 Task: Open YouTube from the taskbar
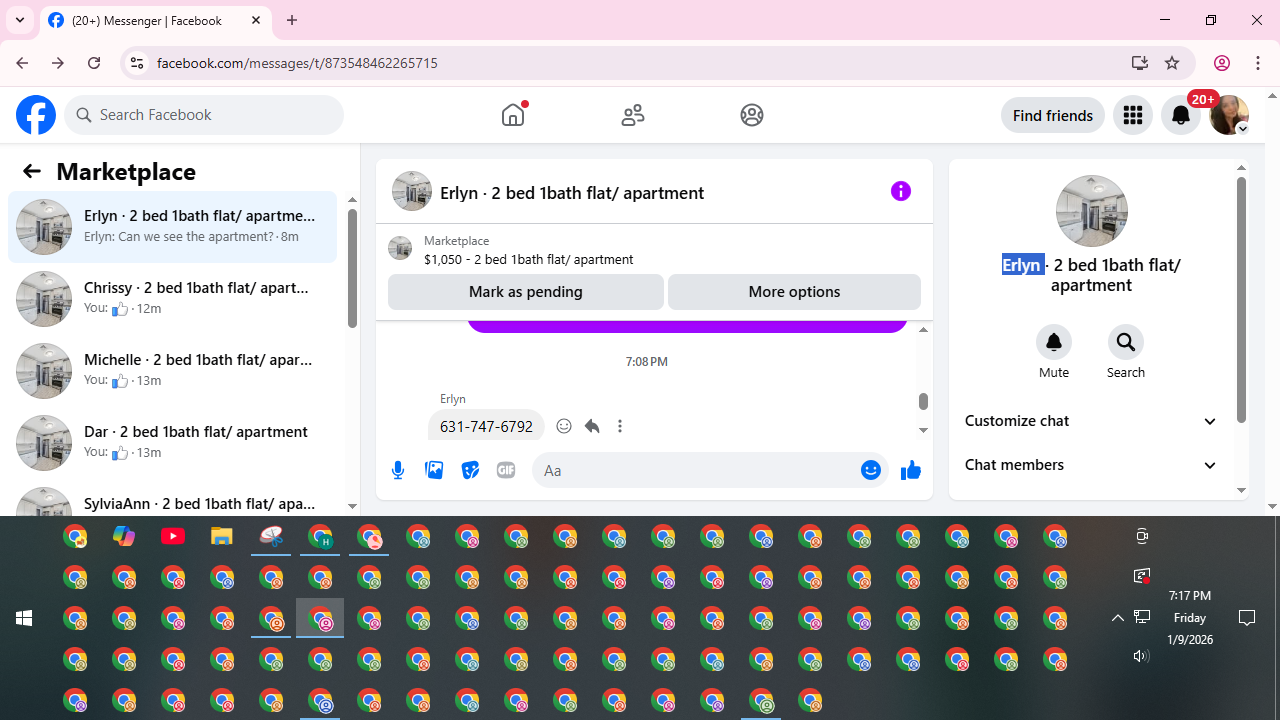coord(173,537)
